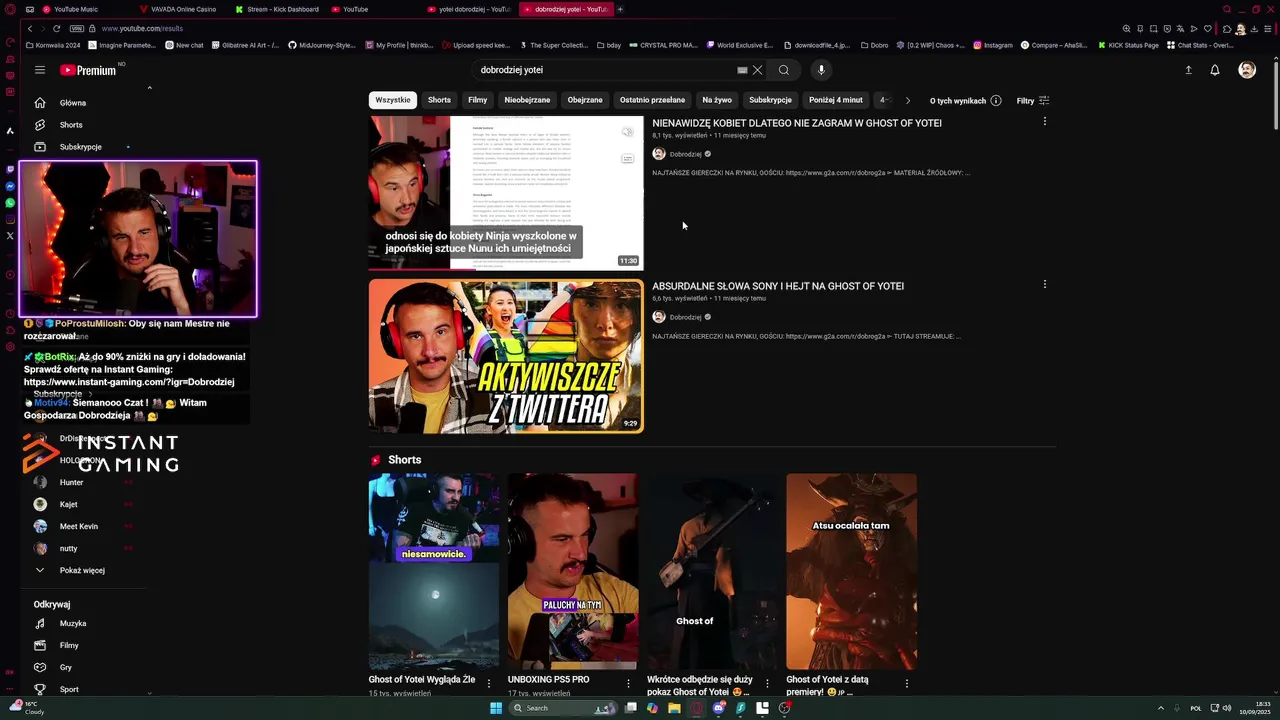
Task: Reload the page with refresh icon
Action: pyautogui.click(x=56, y=29)
